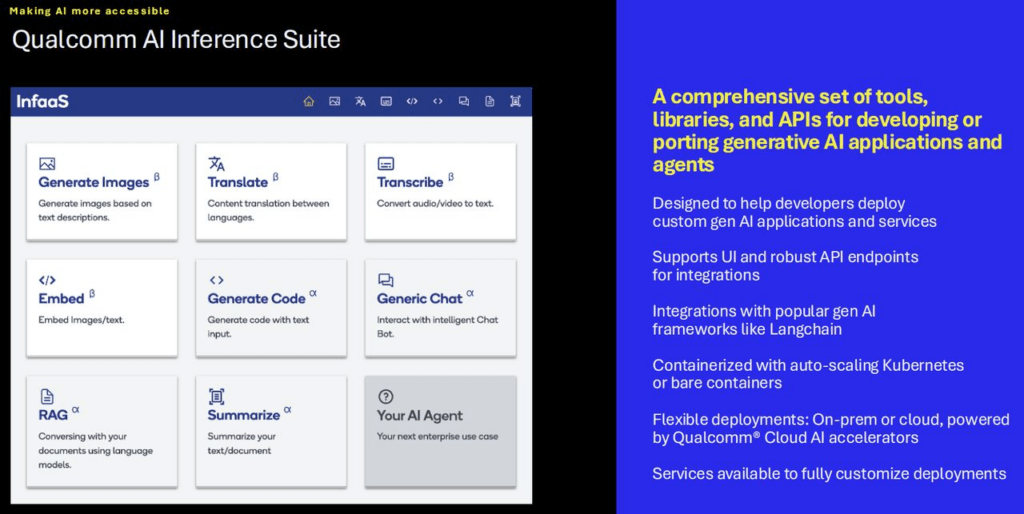Open the RAG card title

click(x=53, y=415)
